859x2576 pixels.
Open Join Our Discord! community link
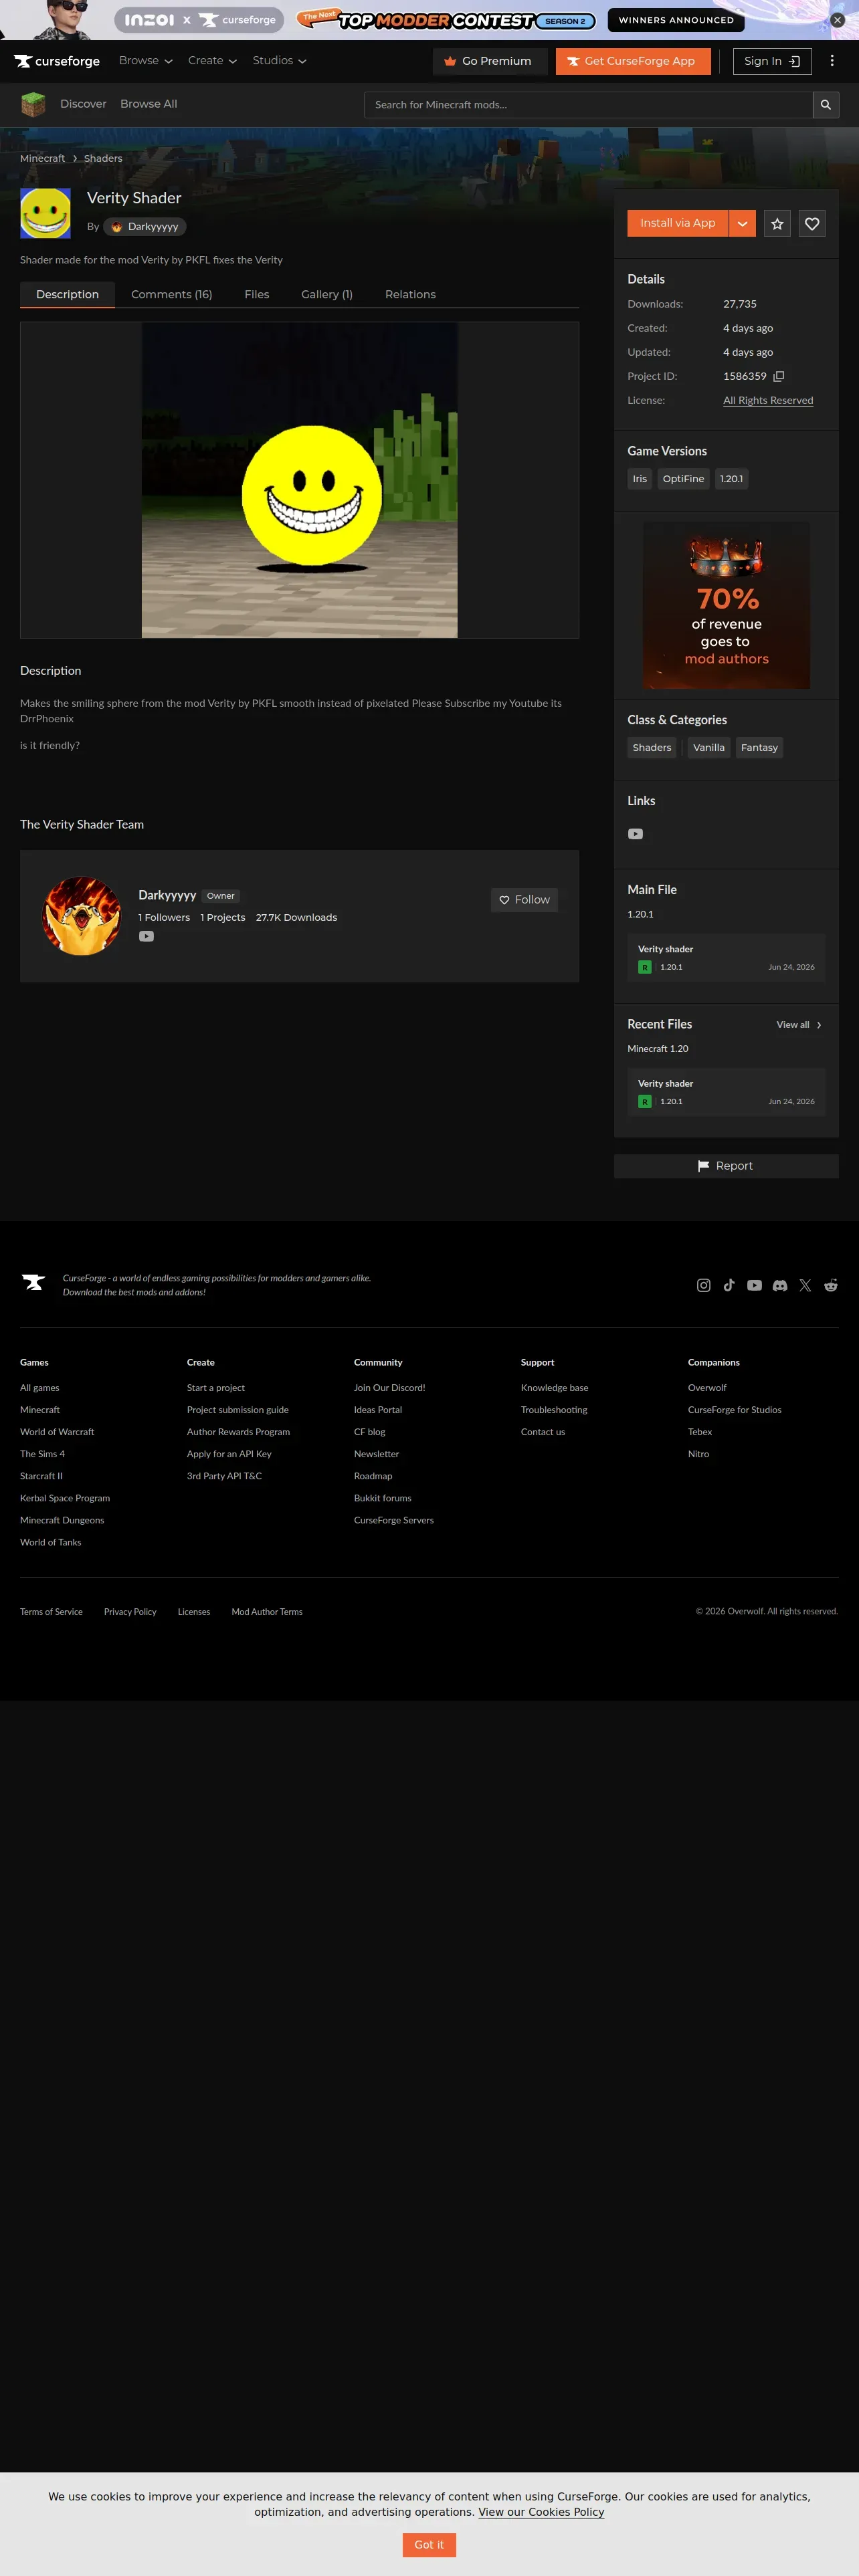389,1388
